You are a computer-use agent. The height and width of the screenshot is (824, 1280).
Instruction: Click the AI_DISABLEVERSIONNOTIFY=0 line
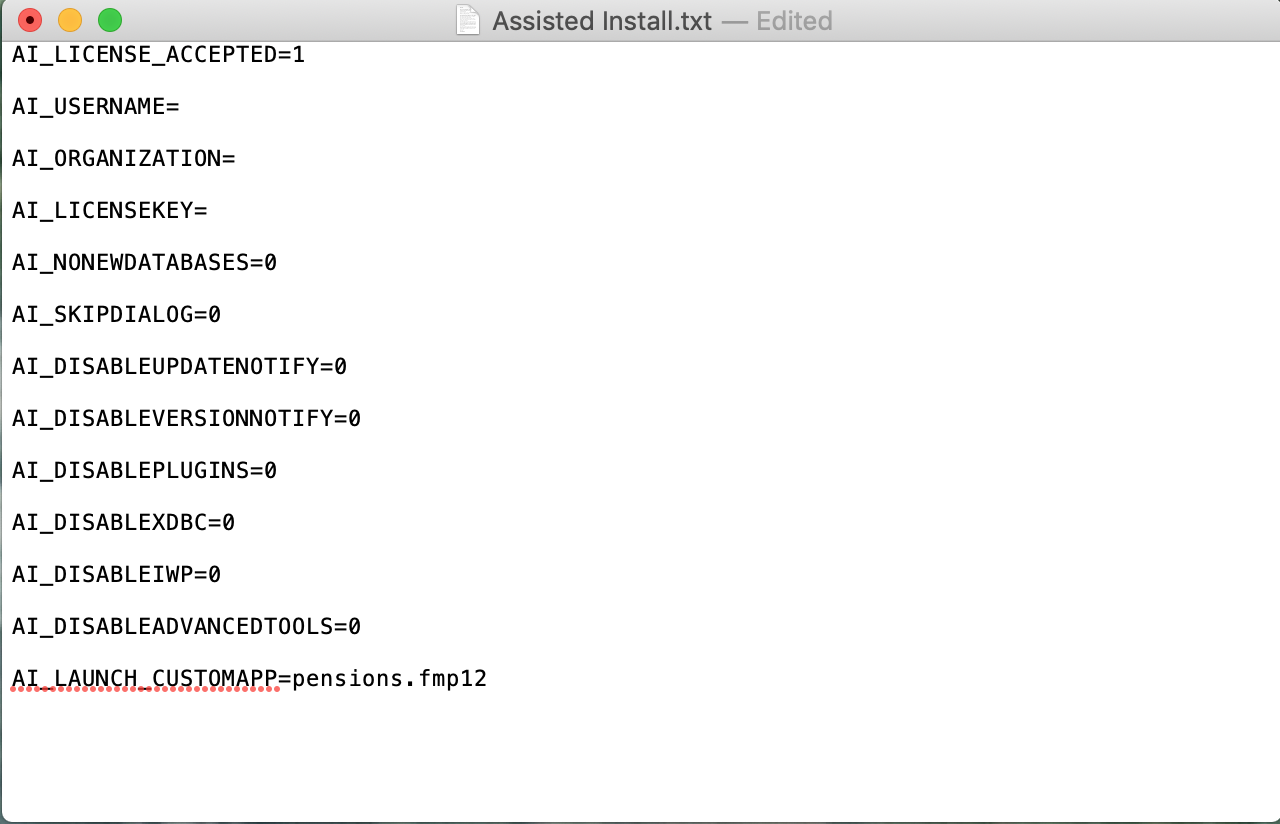pyautogui.click(x=186, y=418)
